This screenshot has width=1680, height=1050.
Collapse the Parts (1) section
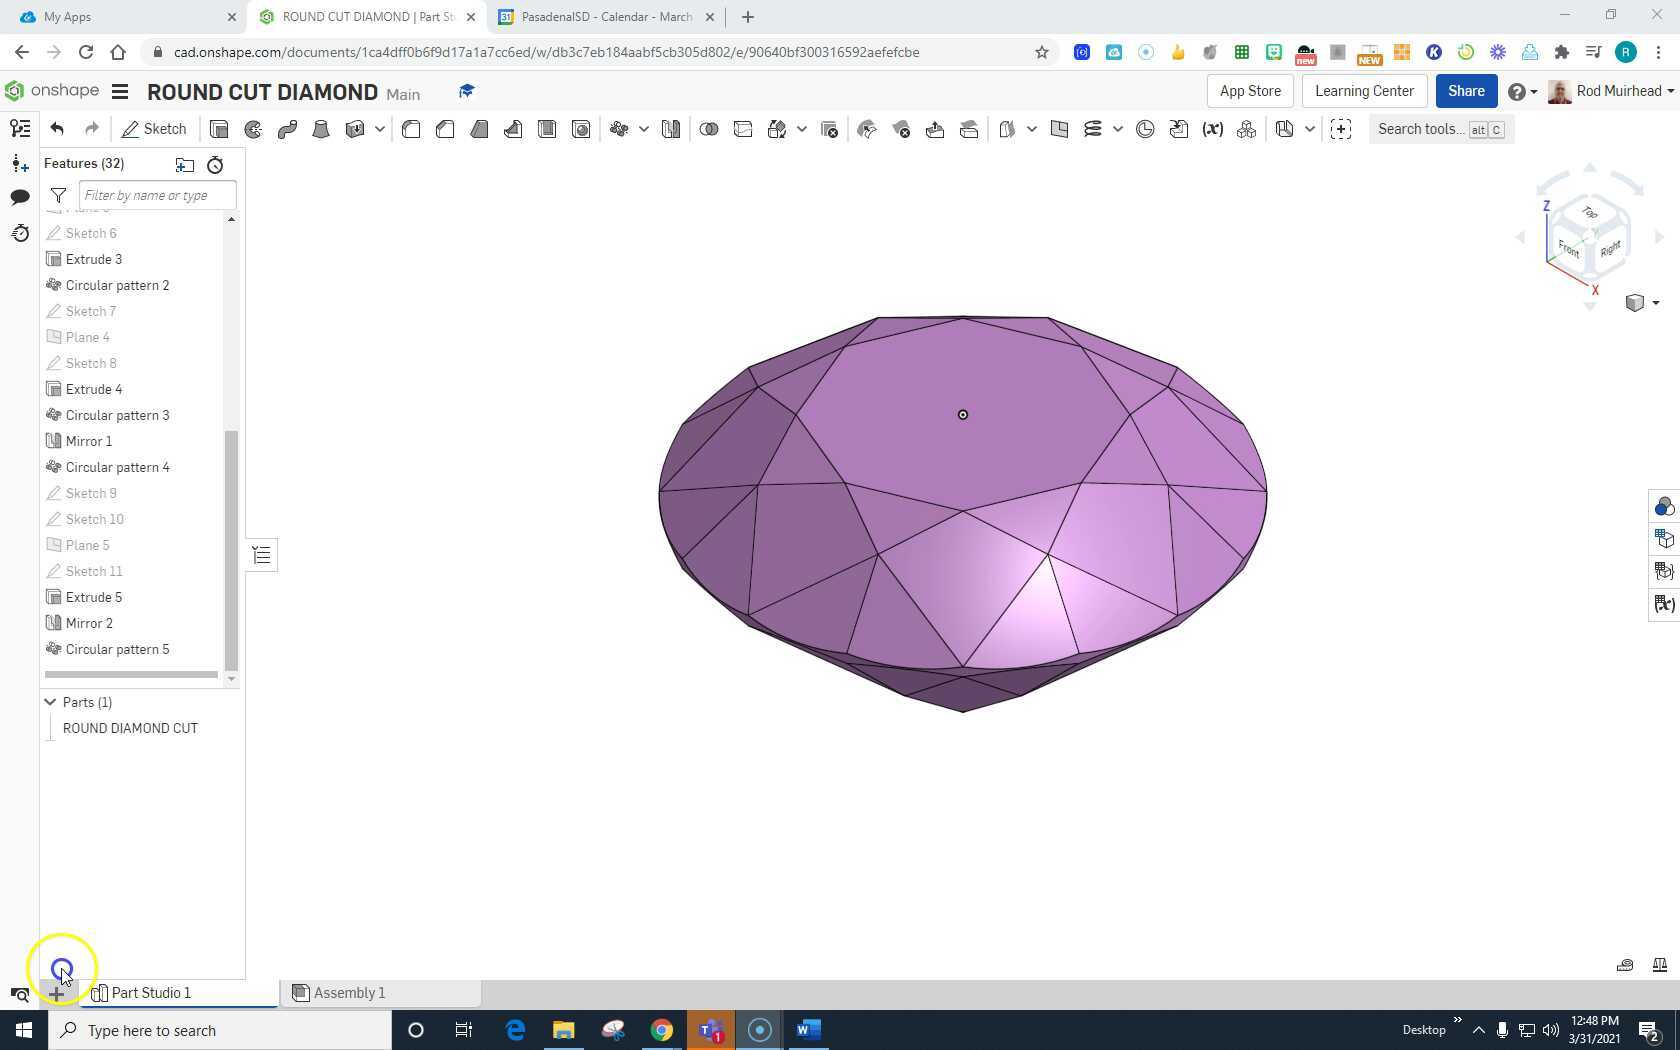50,702
